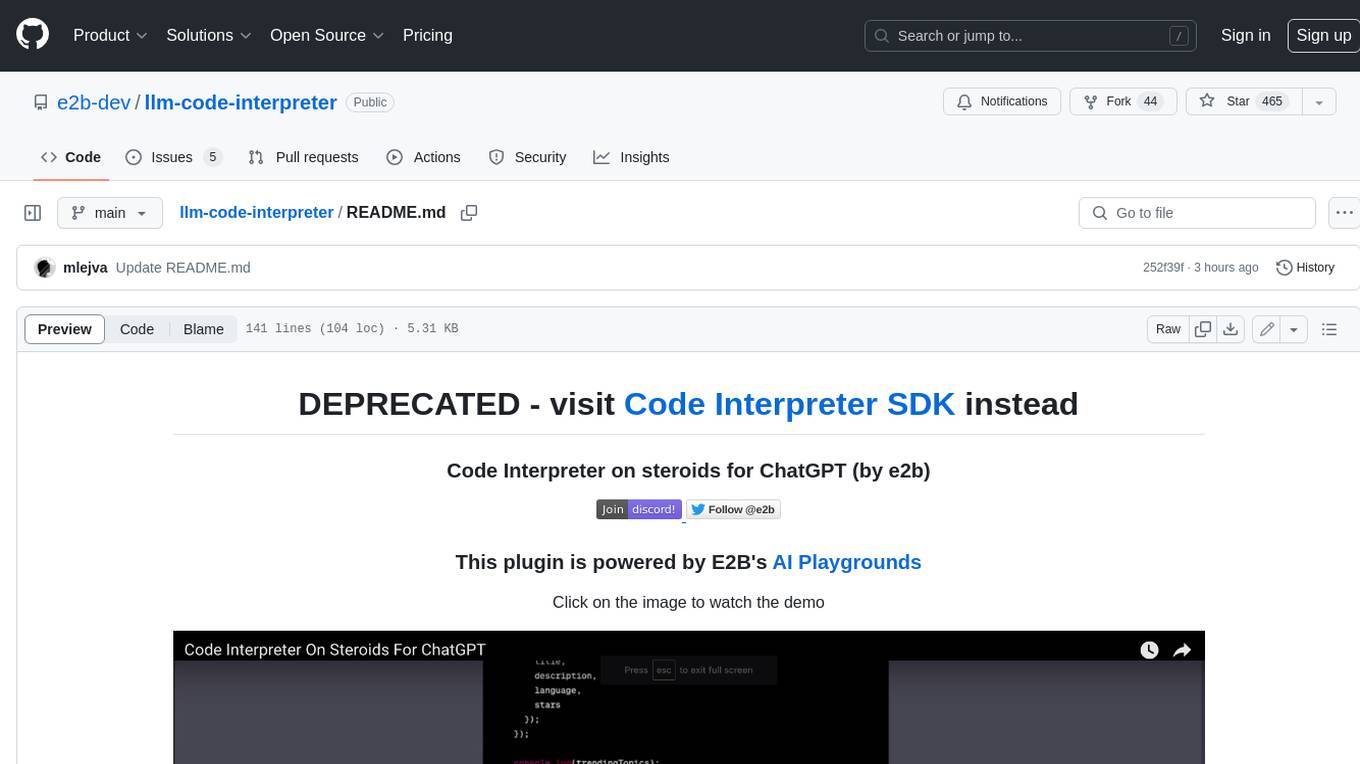Viewport: 1360px width, 764px height.
Task: Click the Code Interpreter On Steroids video title
Action: tap(335, 649)
